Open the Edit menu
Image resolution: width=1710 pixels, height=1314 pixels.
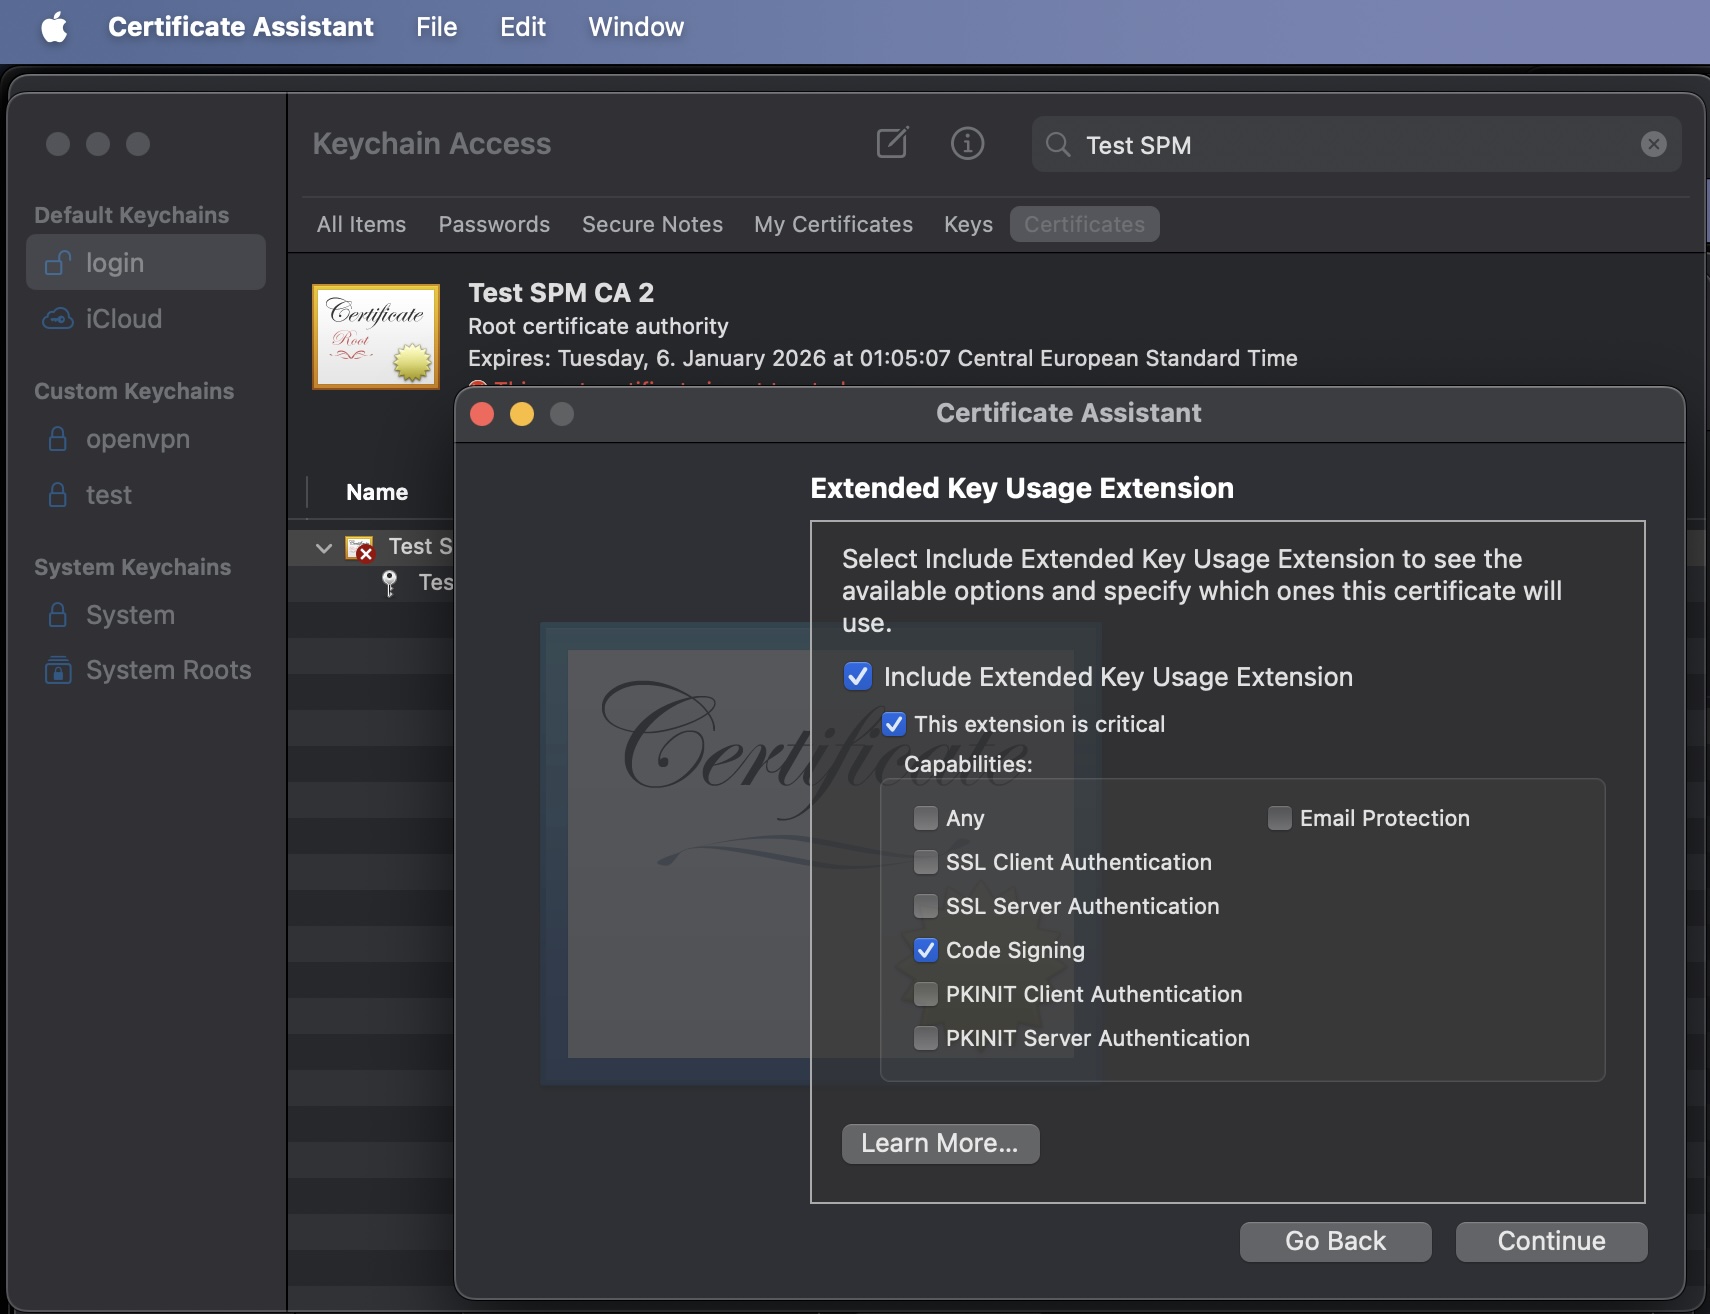click(523, 27)
